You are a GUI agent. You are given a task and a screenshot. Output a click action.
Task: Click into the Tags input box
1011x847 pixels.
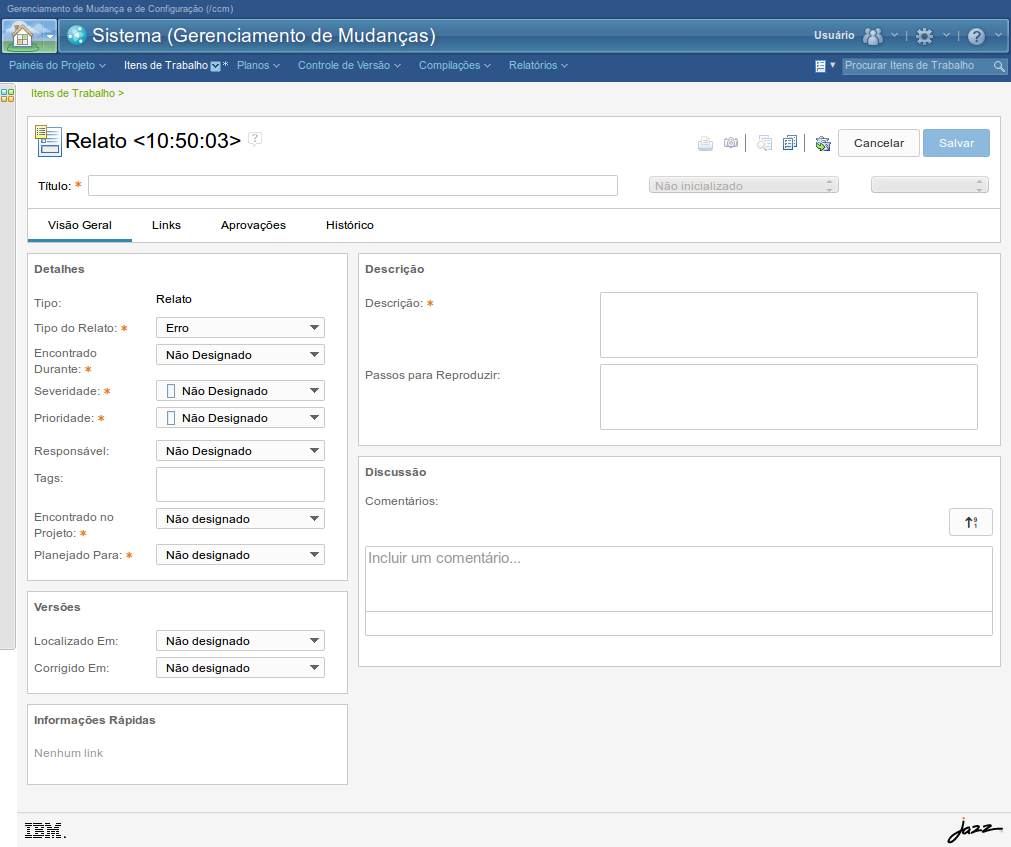tap(240, 484)
